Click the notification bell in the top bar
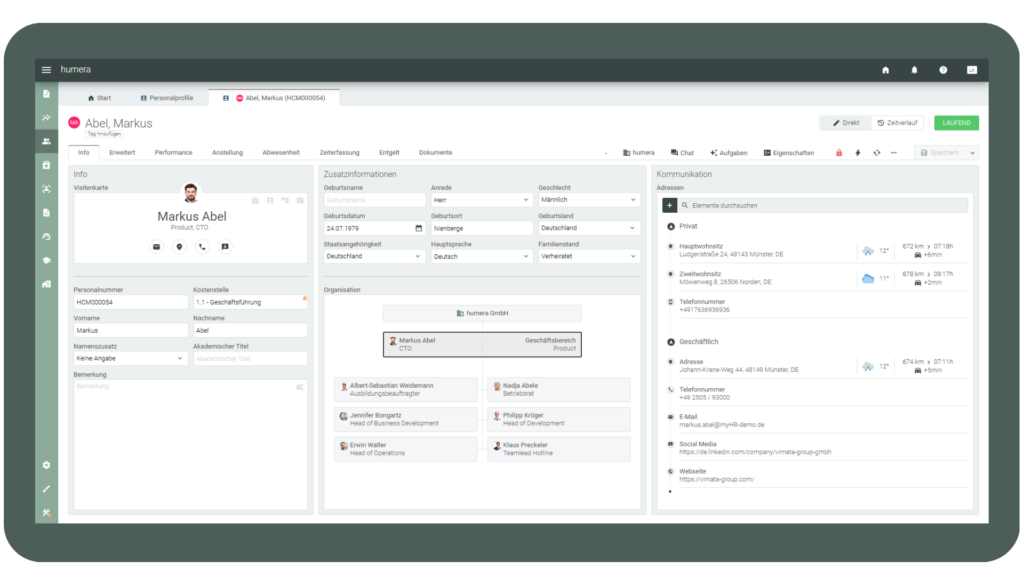This screenshot has width=1024, height=585. coord(914,70)
